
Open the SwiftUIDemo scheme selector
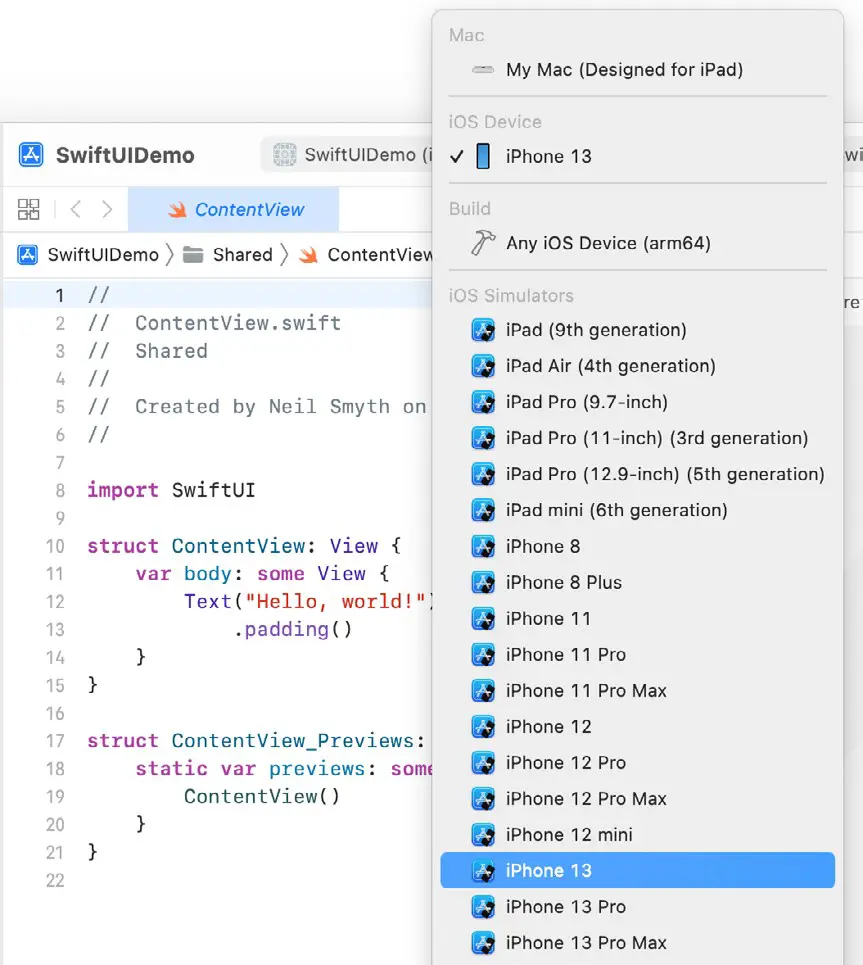348,154
